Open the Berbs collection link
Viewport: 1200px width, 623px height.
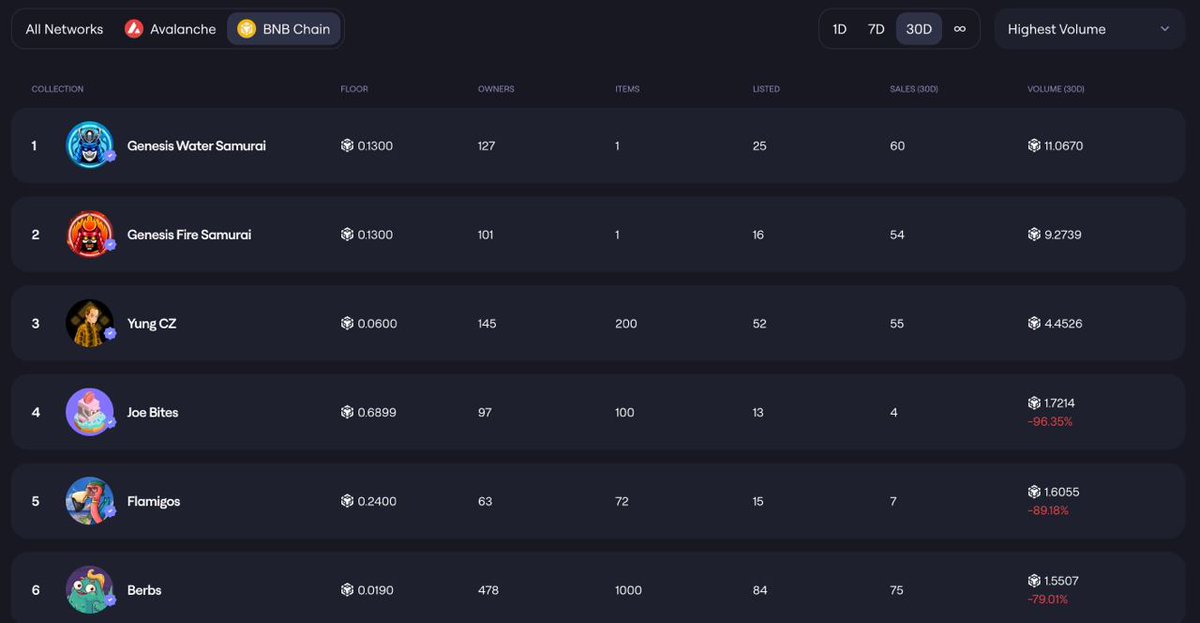point(144,590)
